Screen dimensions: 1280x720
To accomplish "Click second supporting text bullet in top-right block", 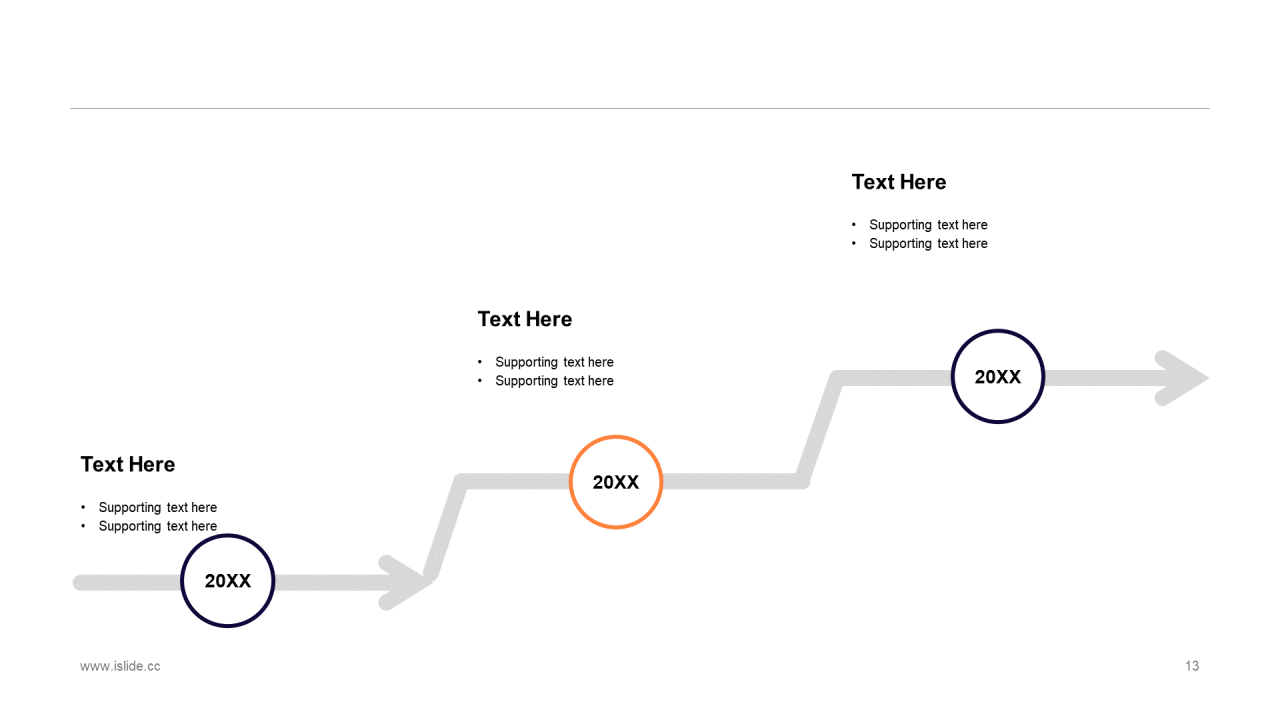I will pos(928,243).
